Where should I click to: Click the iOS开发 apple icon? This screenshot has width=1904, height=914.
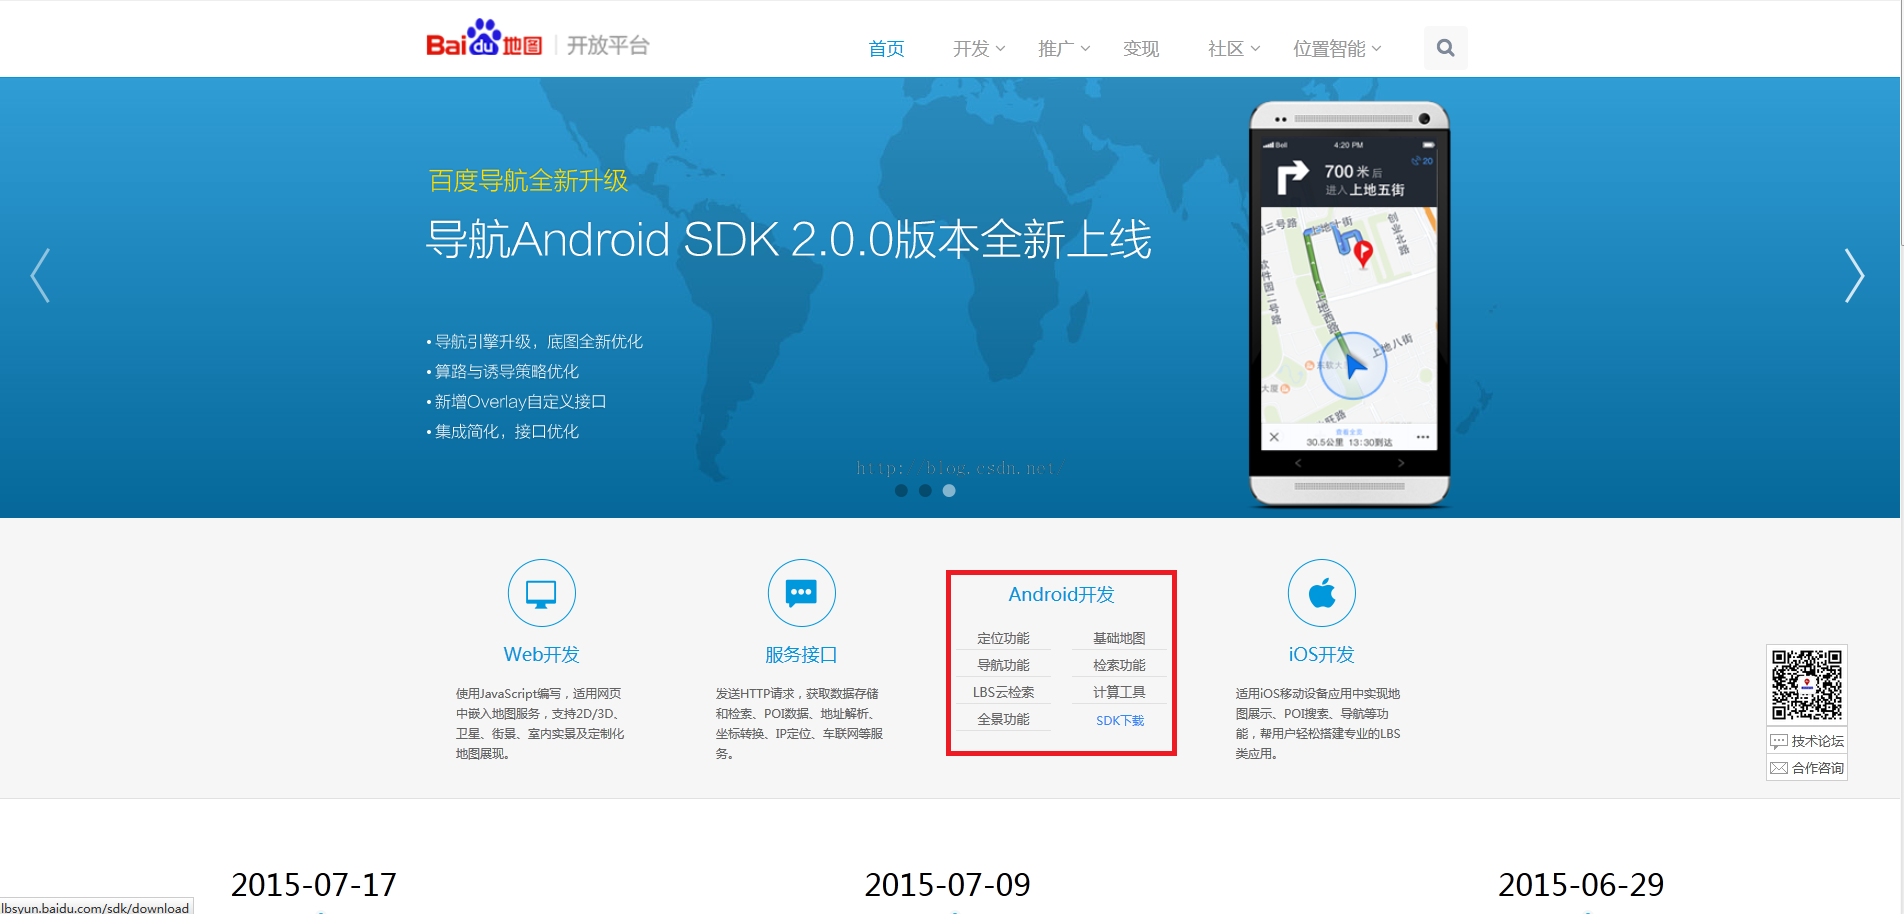pyautogui.click(x=1321, y=593)
